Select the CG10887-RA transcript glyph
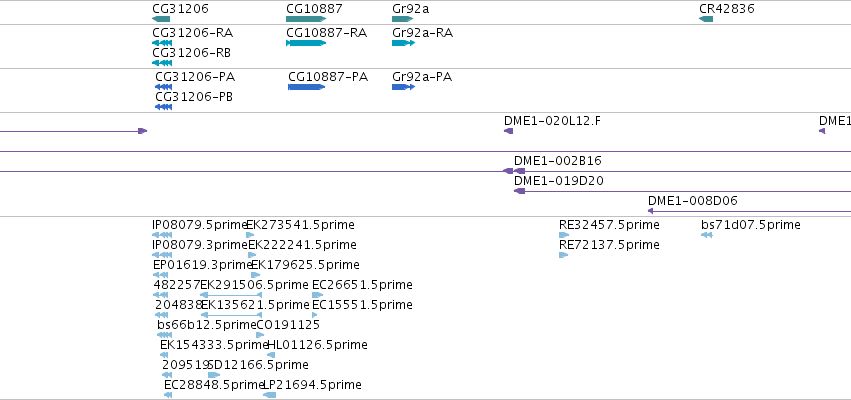Screen dimensions: 851x400 [x=306, y=43]
